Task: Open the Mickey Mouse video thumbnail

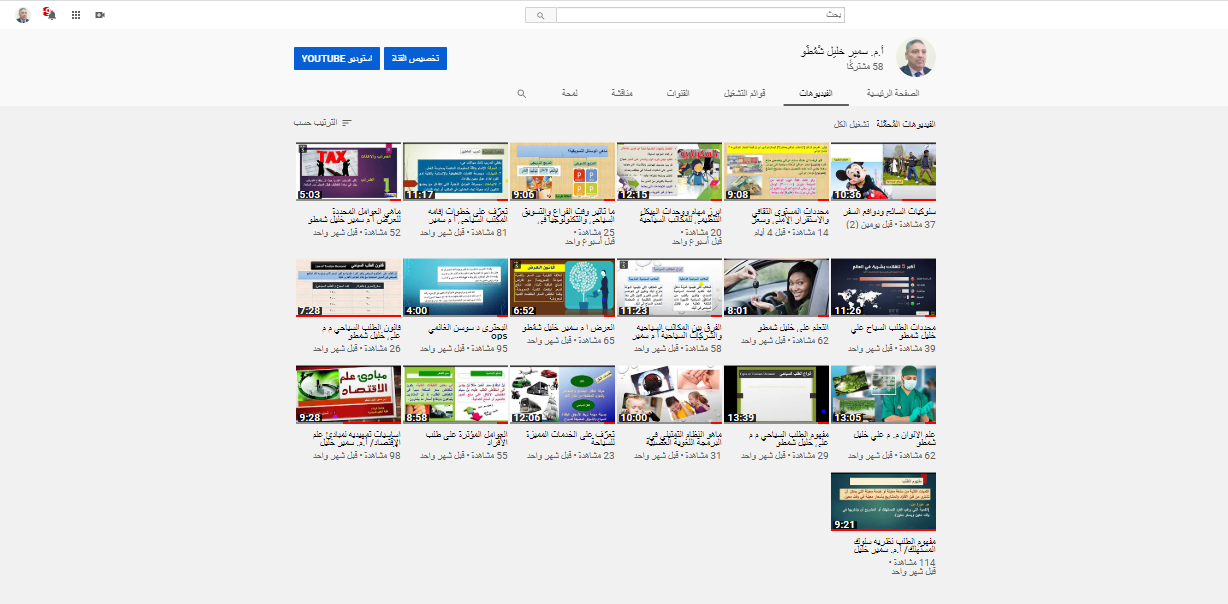Action: 883,171
